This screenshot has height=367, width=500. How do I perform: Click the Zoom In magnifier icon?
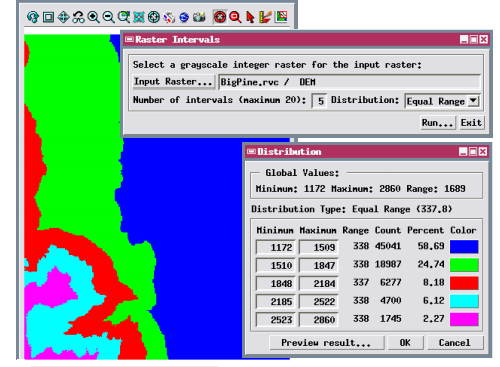(93, 17)
